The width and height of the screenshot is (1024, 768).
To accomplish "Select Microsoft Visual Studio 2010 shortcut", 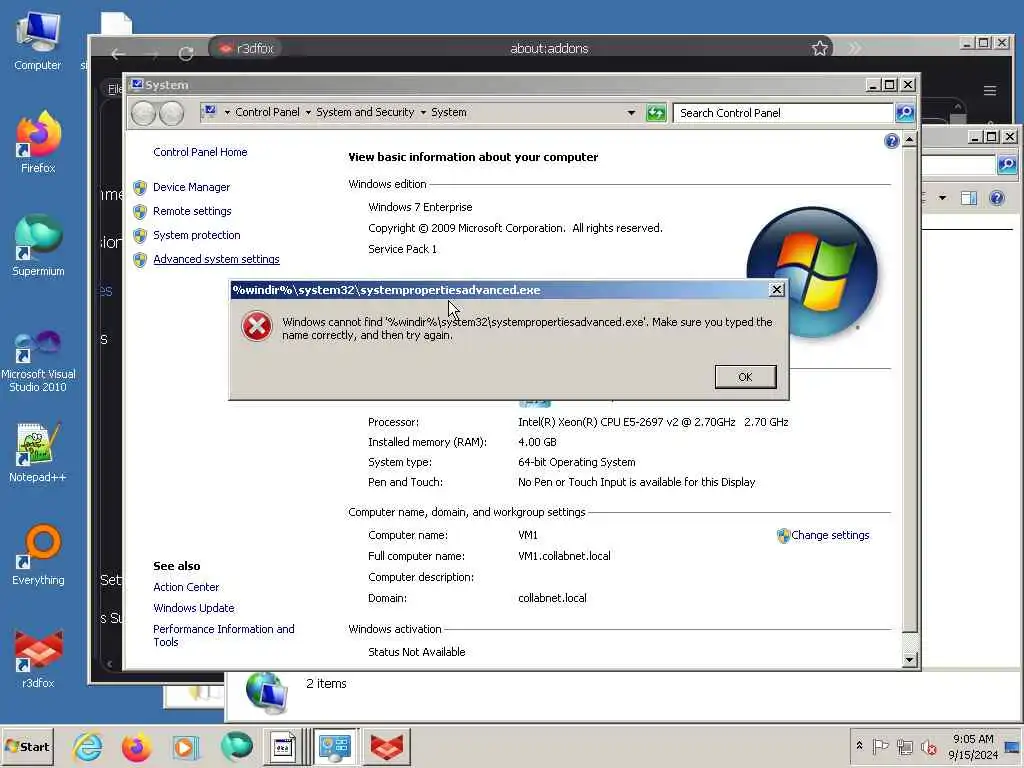I will [38, 360].
